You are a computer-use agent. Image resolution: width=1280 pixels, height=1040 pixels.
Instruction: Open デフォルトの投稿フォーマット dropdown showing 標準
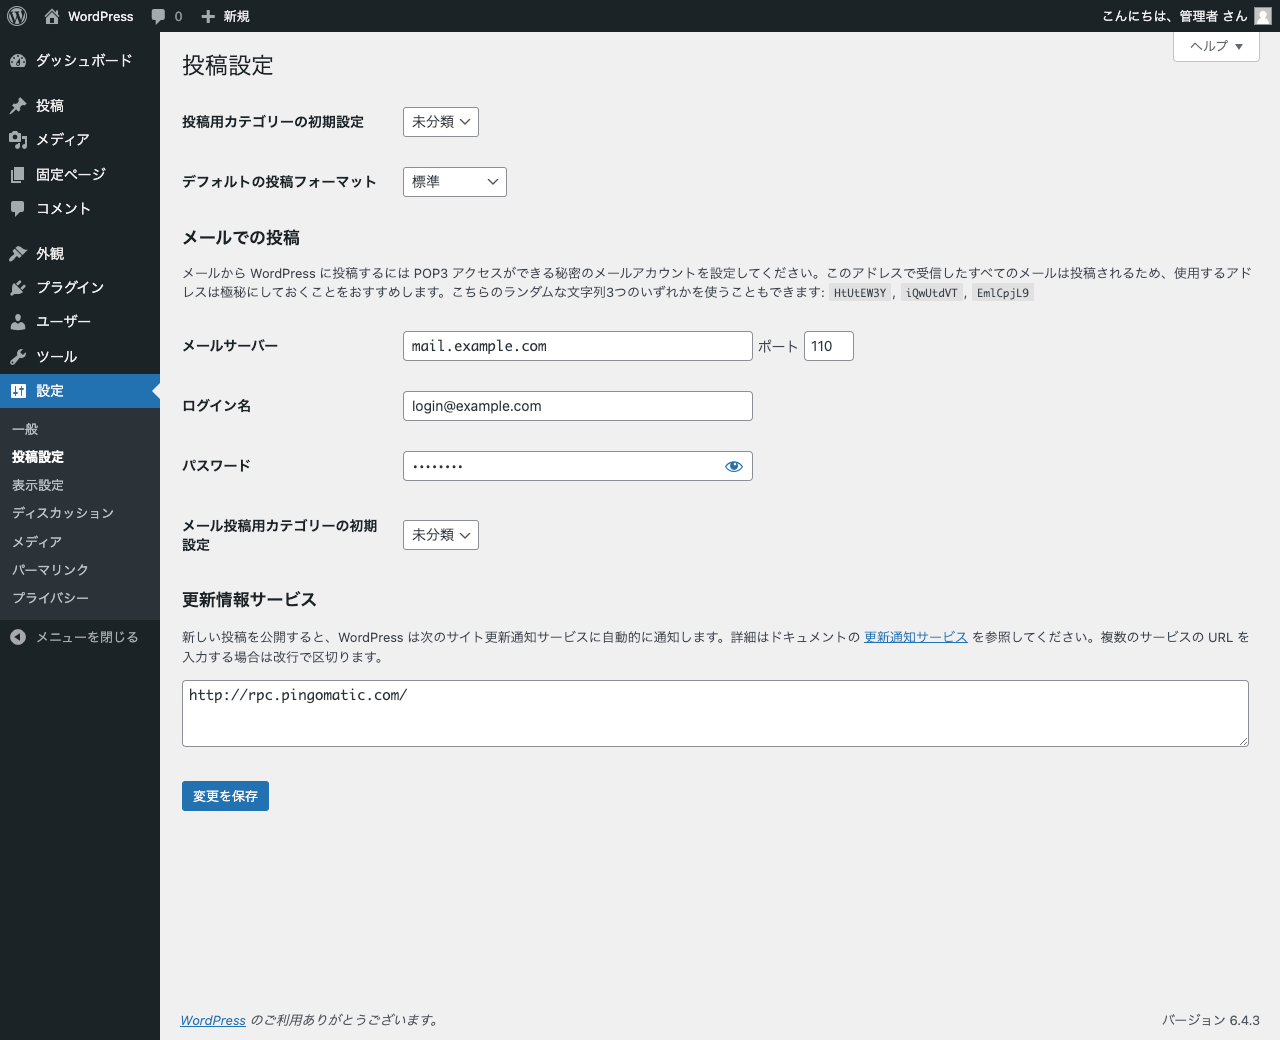point(455,182)
